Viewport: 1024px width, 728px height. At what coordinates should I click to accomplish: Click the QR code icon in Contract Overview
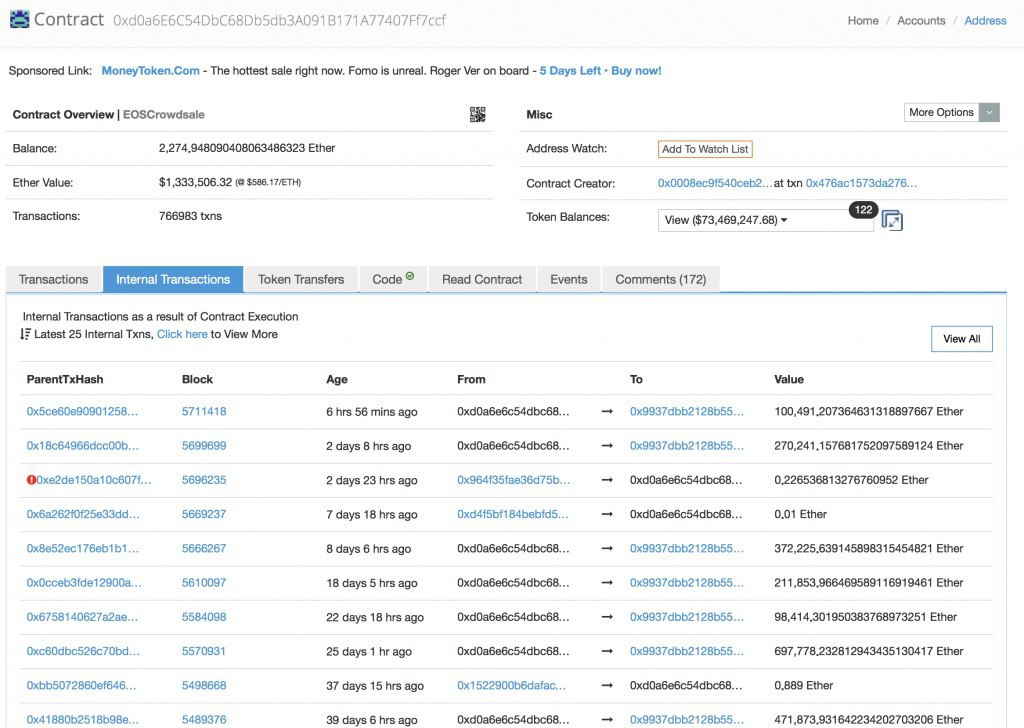click(477, 115)
